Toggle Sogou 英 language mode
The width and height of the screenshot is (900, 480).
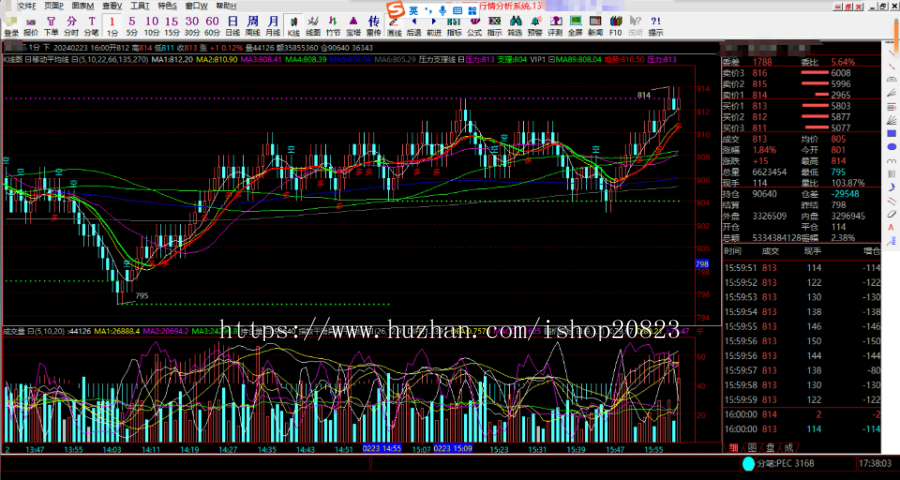[413, 10]
